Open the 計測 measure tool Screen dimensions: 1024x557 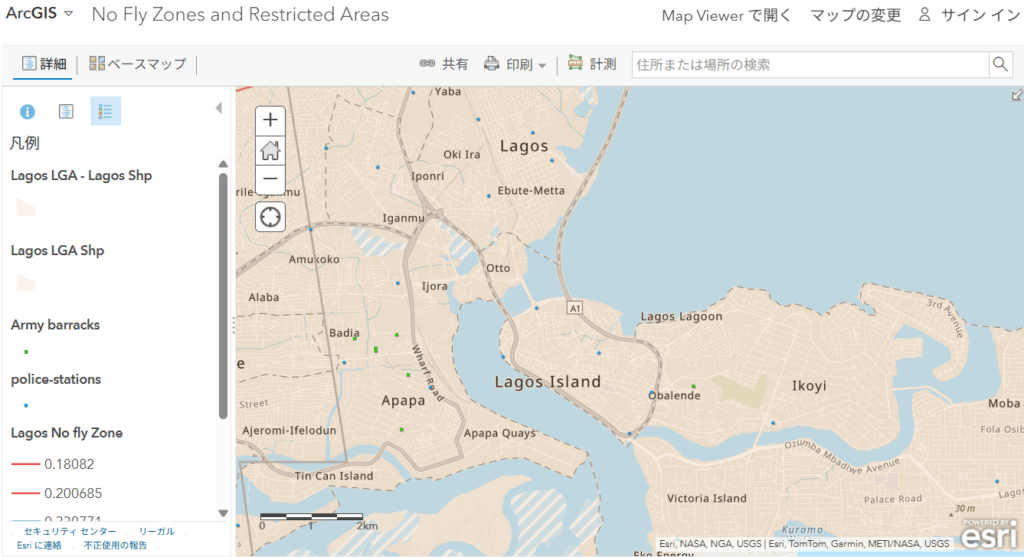tap(591, 64)
